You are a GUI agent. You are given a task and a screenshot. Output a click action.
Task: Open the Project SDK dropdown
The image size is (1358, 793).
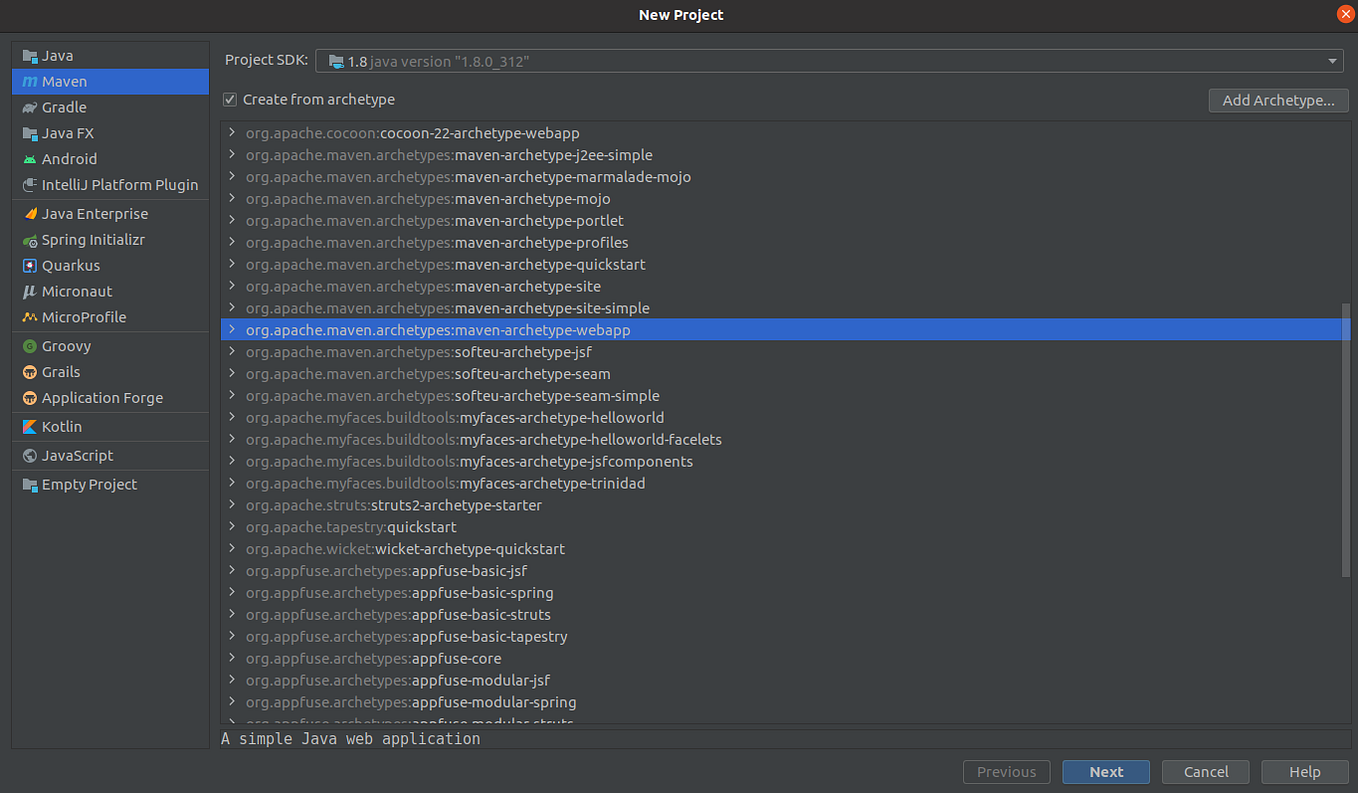[x=1330, y=60]
